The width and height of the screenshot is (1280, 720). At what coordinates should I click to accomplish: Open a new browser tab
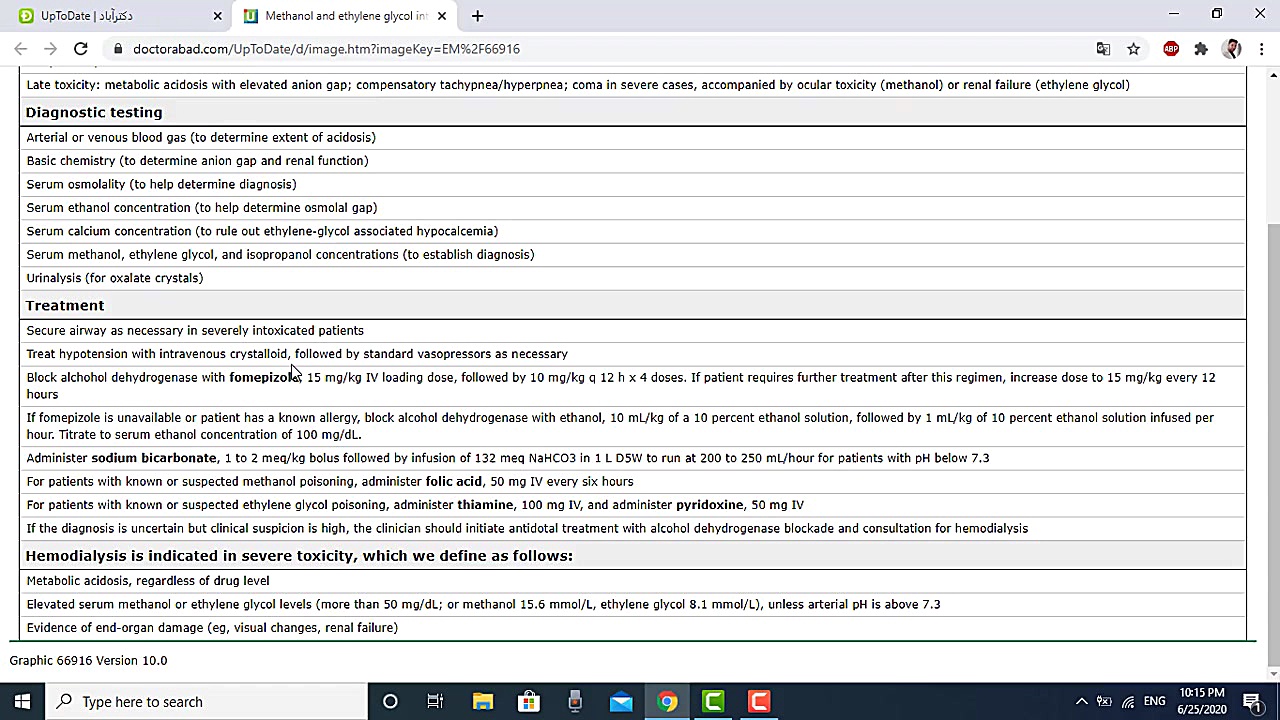(x=477, y=16)
